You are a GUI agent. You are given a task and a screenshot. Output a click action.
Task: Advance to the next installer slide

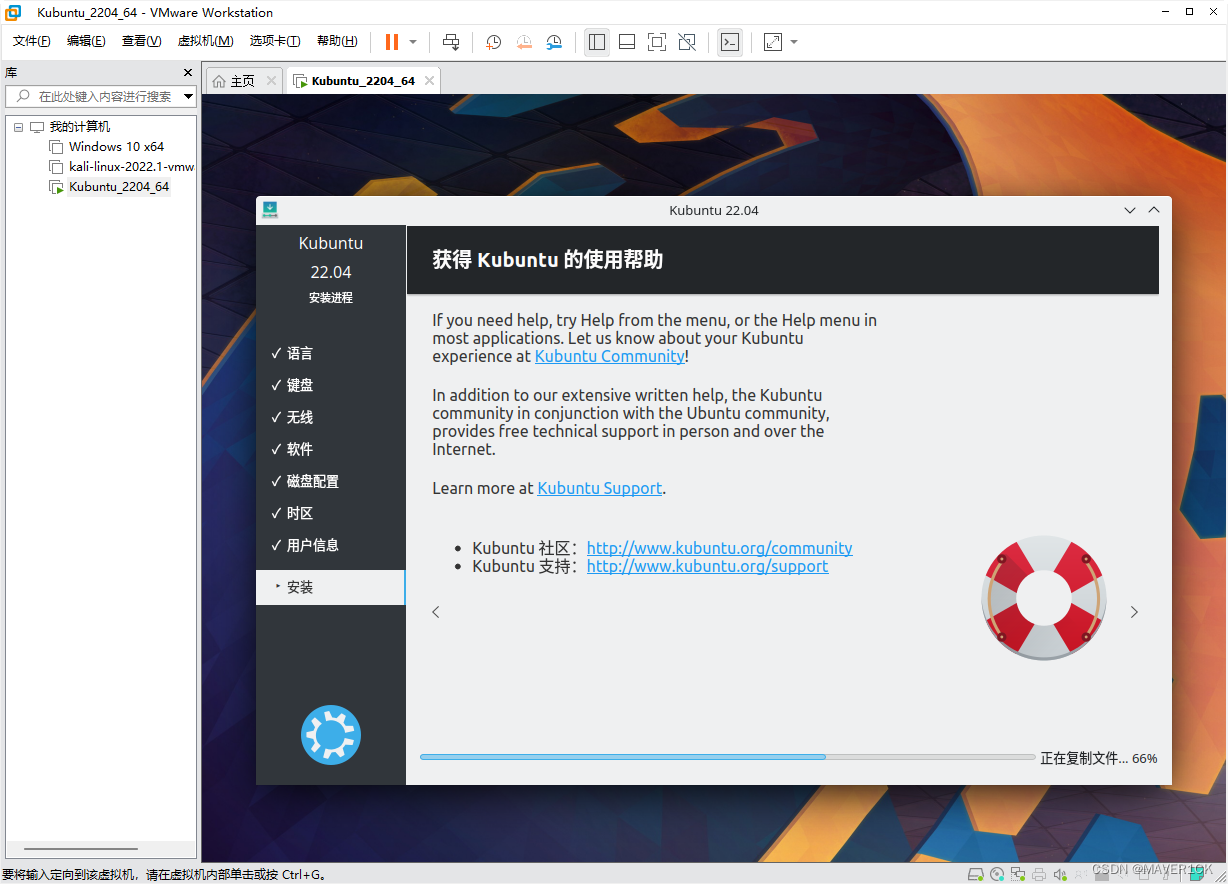pos(1134,612)
